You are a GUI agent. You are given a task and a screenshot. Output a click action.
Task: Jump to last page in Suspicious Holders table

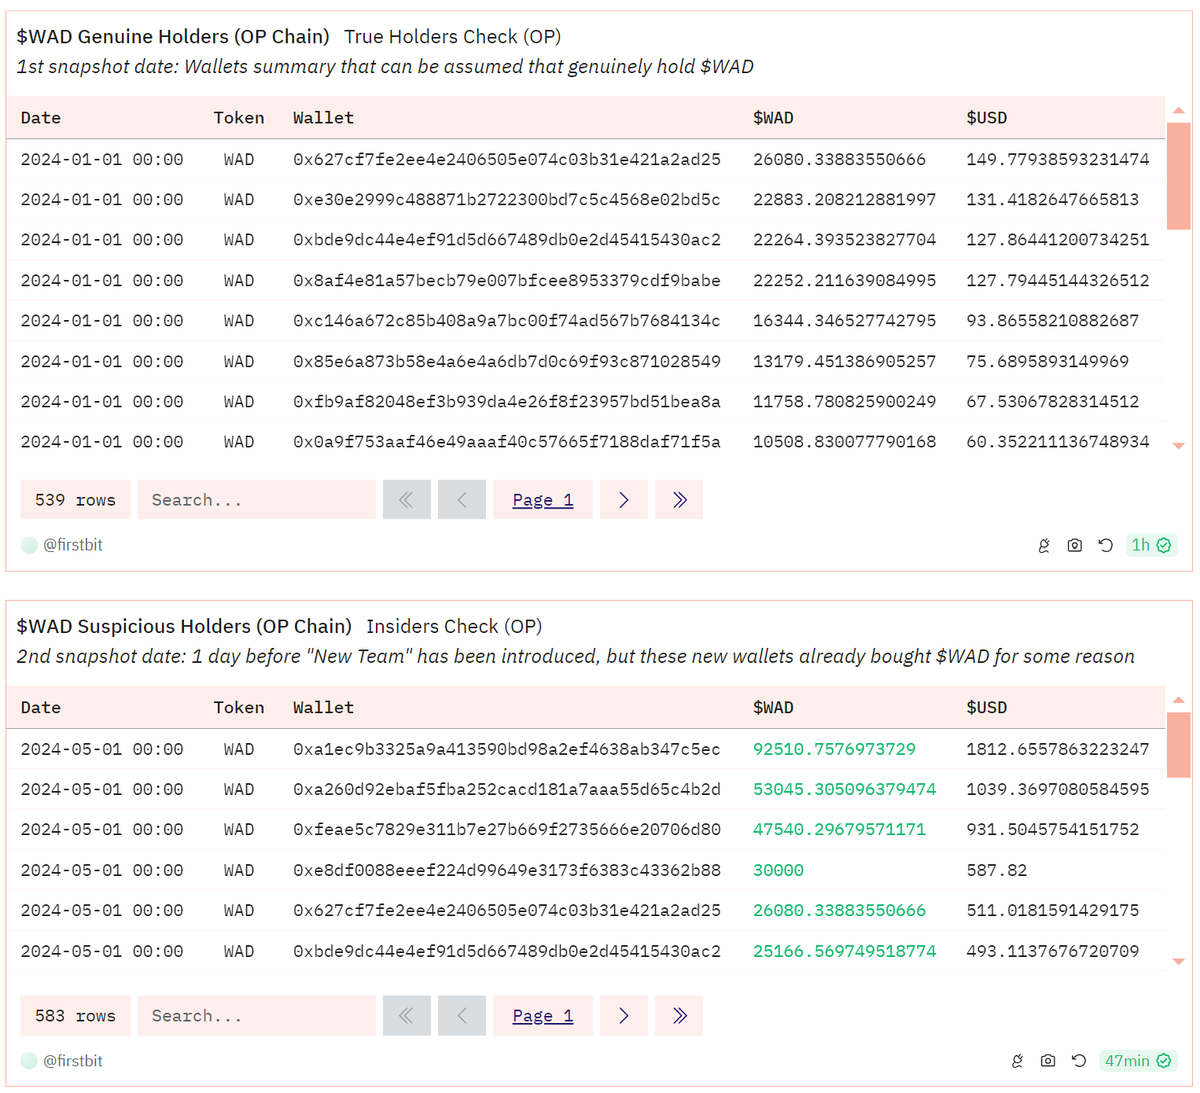click(679, 1016)
